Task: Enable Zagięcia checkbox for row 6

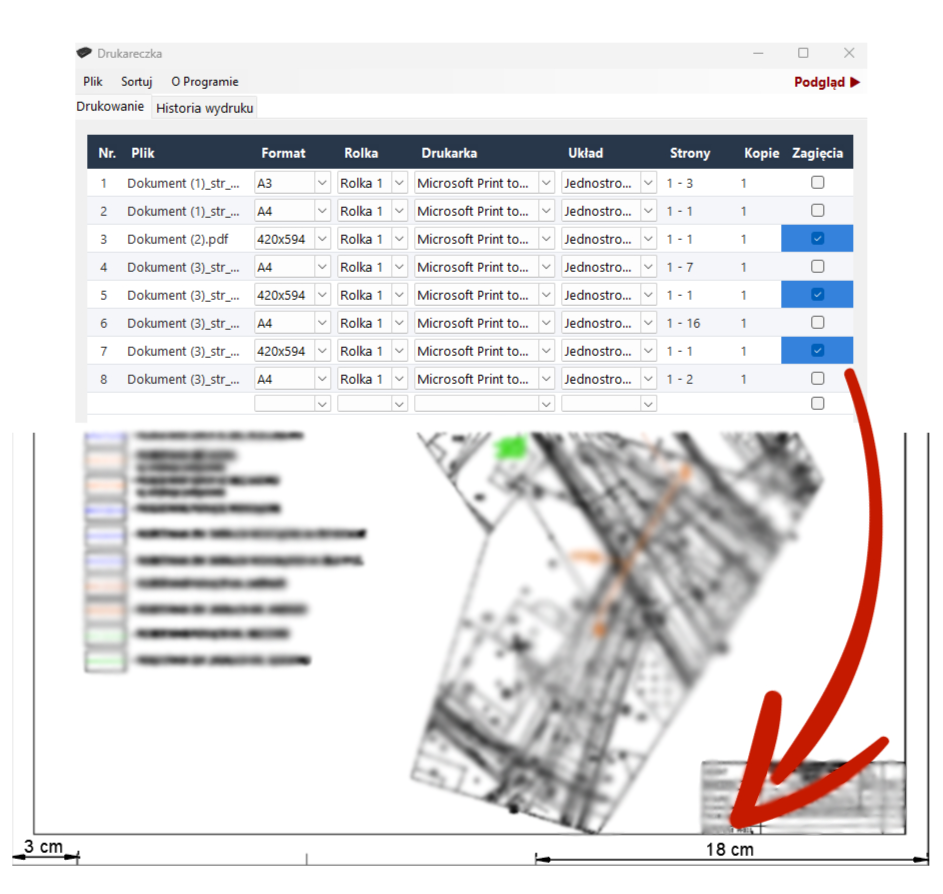Action: (817, 323)
